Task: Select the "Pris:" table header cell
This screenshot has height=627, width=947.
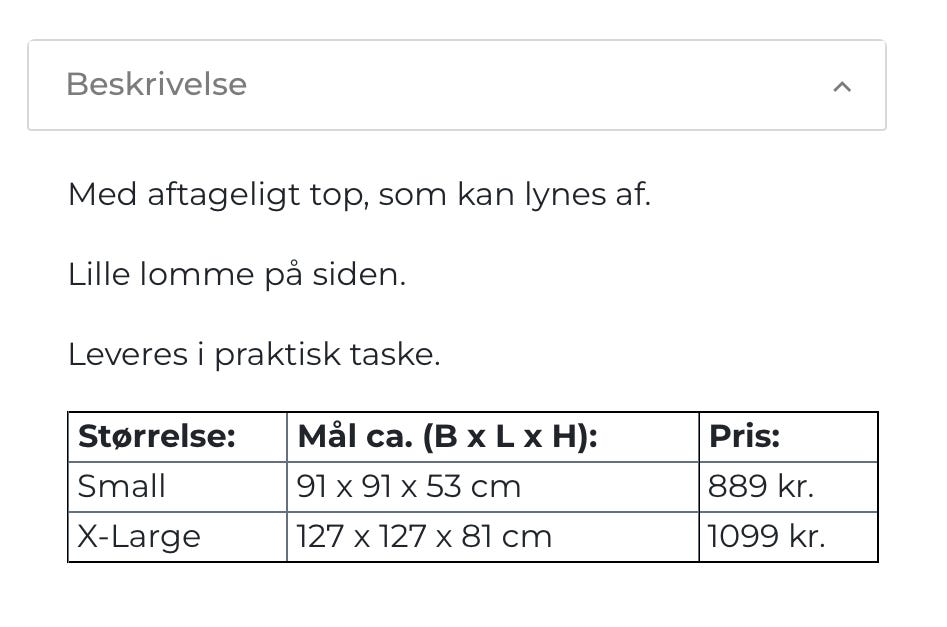Action: click(744, 437)
